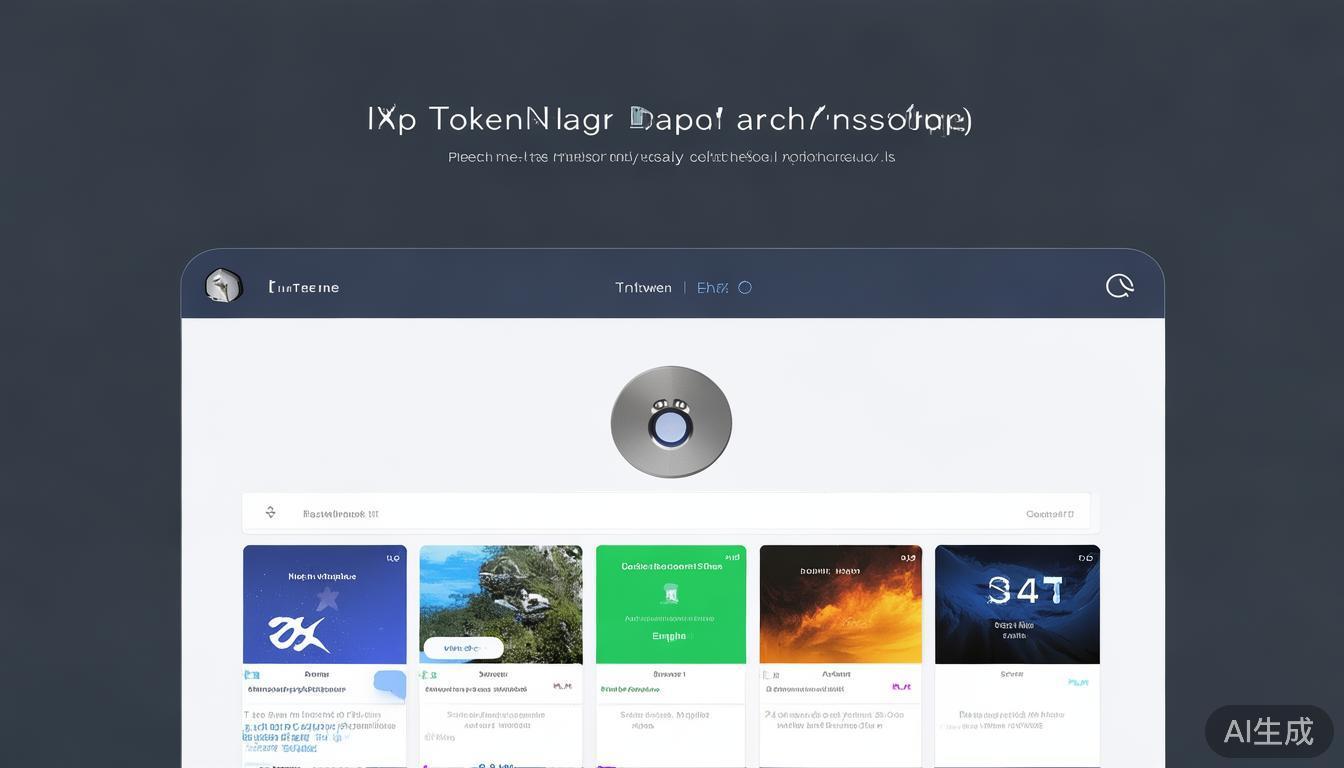Click the purple tag under the orange card
Image resolution: width=1344 pixels, height=768 pixels.
click(x=901, y=687)
